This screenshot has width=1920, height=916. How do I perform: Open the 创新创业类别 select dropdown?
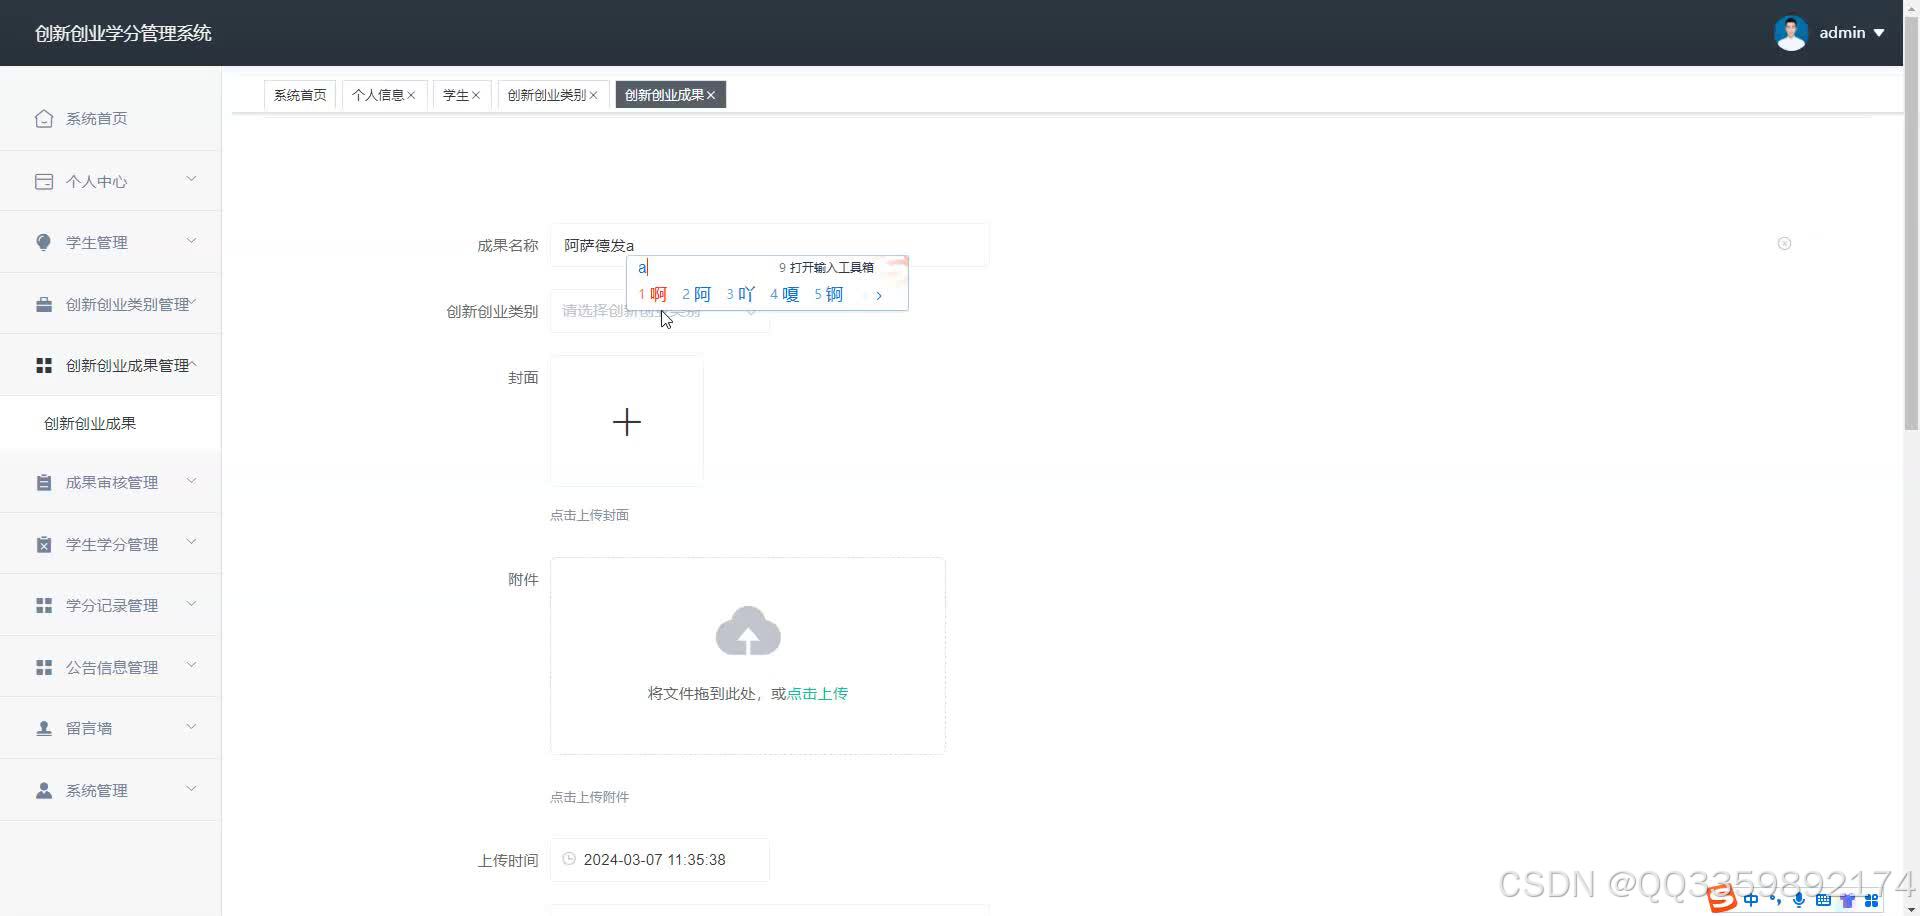coord(660,311)
